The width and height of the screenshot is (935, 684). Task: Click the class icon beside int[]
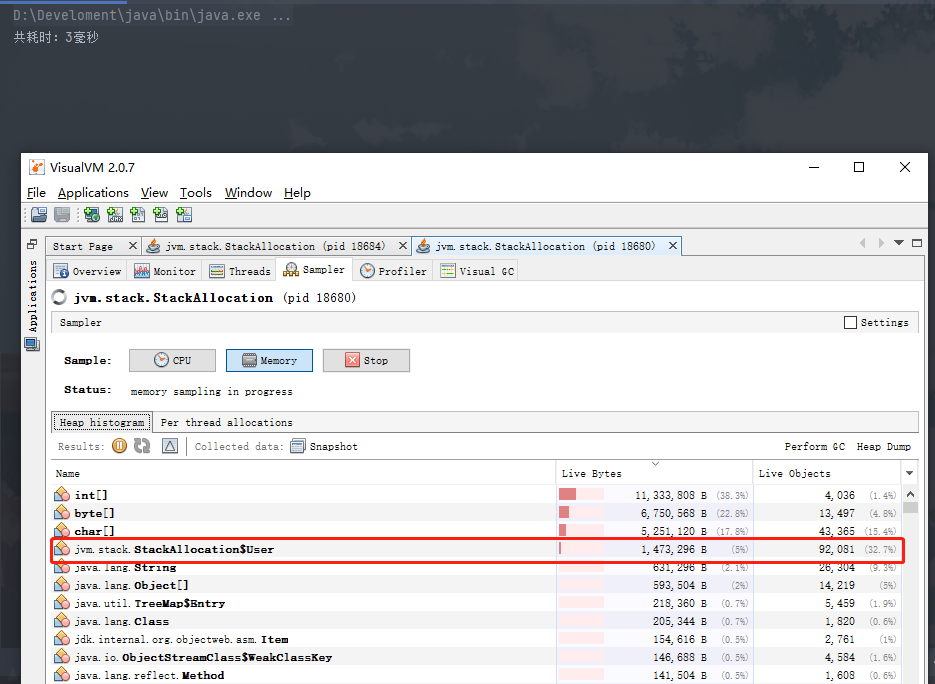pos(62,494)
